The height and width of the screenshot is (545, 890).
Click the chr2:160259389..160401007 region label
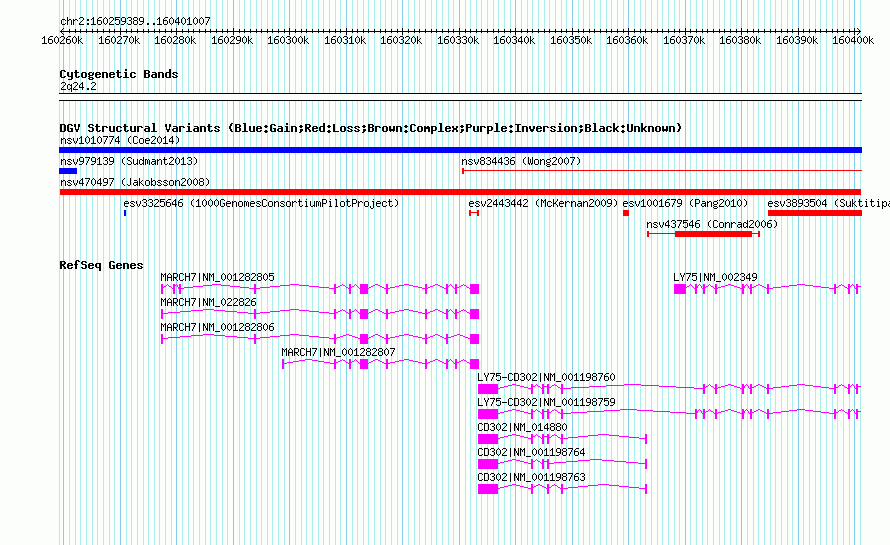coord(135,21)
